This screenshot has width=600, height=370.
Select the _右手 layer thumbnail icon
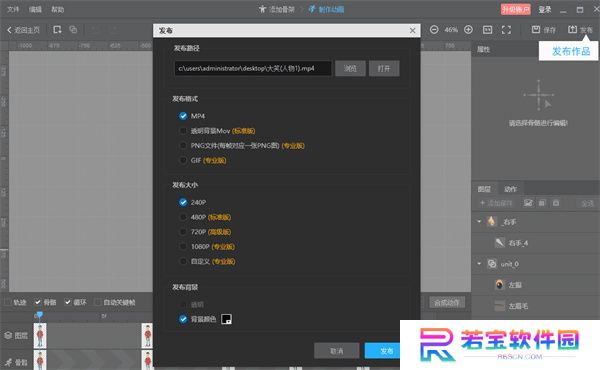(x=492, y=221)
